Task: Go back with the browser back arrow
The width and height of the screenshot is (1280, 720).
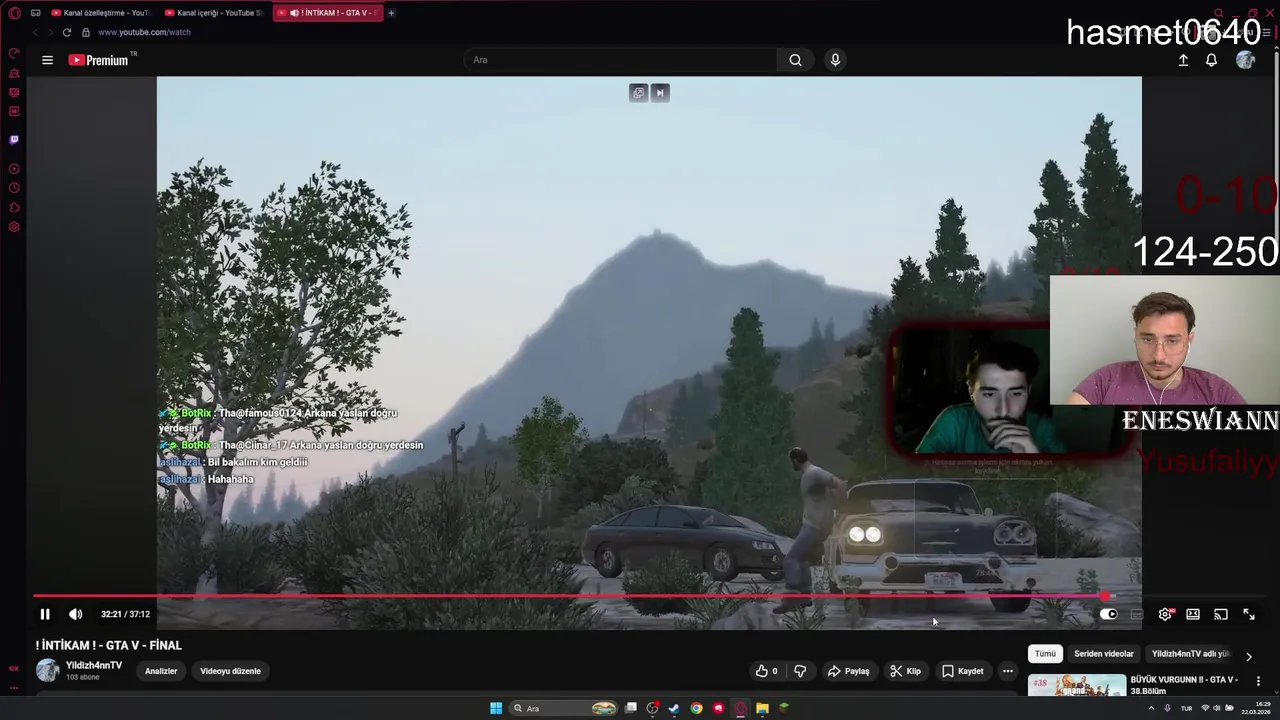Action: [35, 32]
